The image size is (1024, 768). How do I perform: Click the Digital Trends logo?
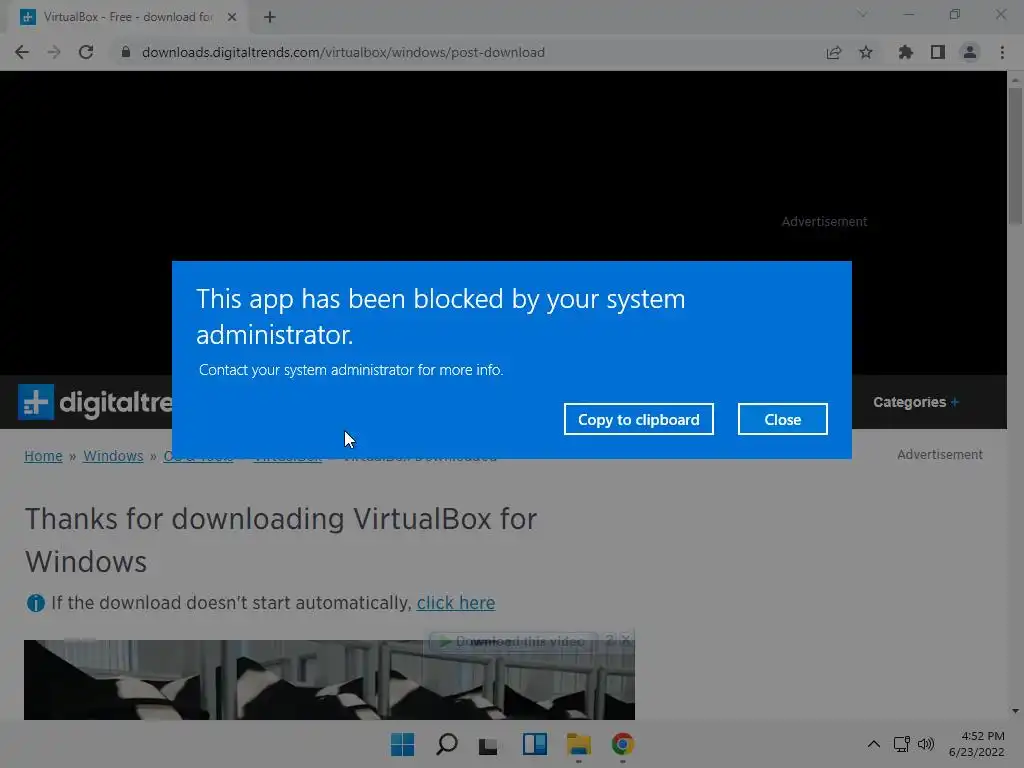(95, 402)
